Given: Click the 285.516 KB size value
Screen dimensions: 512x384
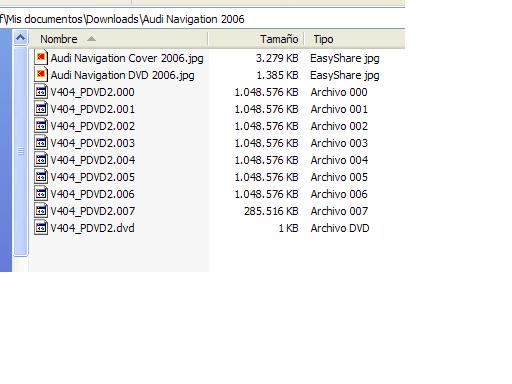Looking at the screenshot, I should (271, 211).
